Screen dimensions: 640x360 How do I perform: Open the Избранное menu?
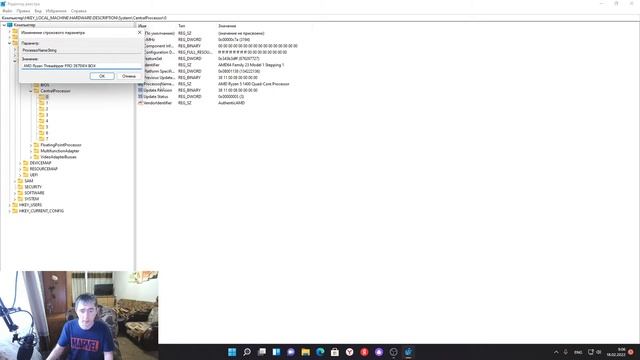click(56, 11)
